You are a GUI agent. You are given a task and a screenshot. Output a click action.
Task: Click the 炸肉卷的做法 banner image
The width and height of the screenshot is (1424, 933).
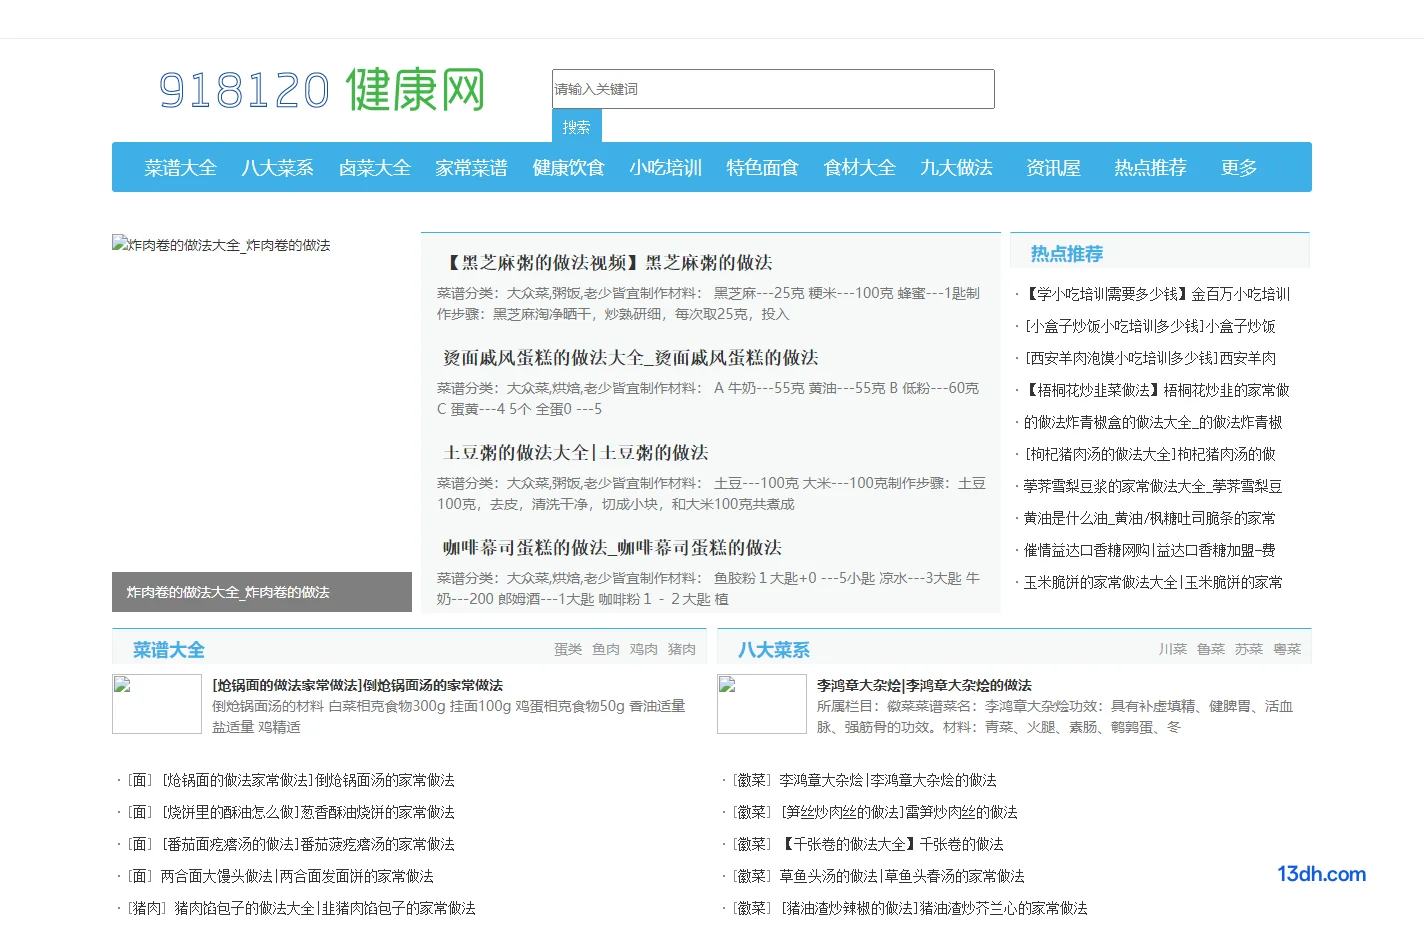(x=262, y=403)
